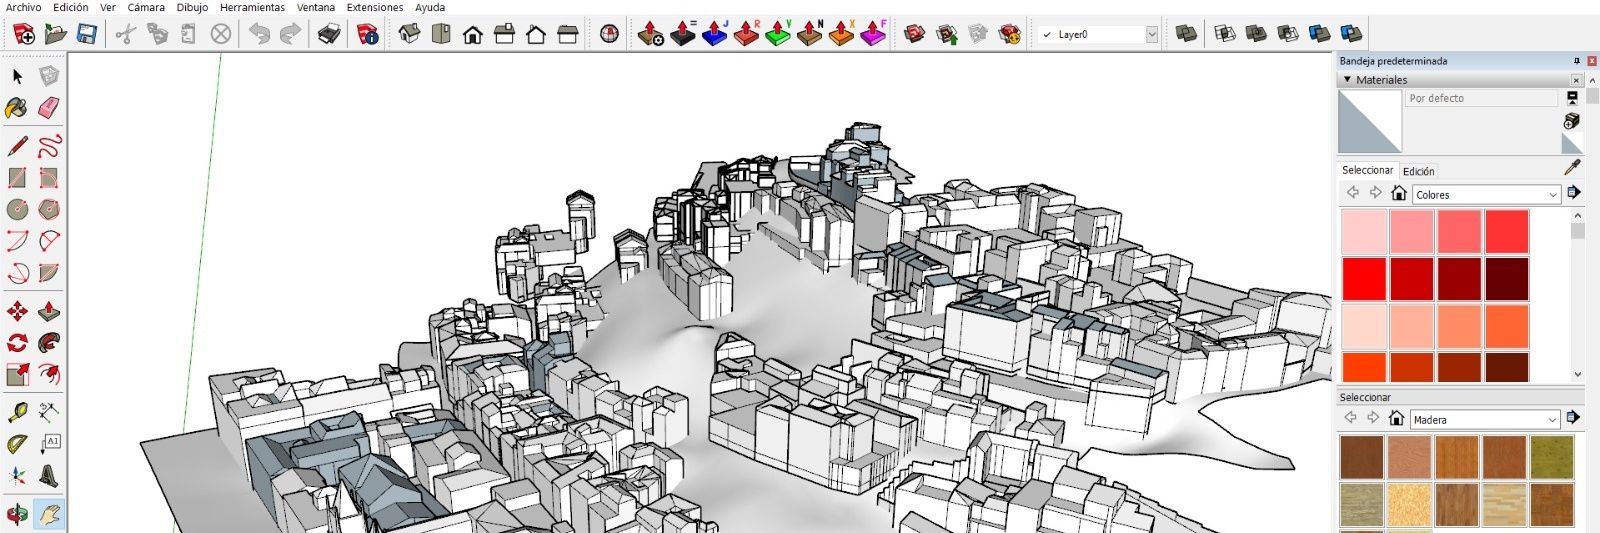Open the Cámara menu
Viewport: 1600px width, 533px height.
tap(146, 7)
